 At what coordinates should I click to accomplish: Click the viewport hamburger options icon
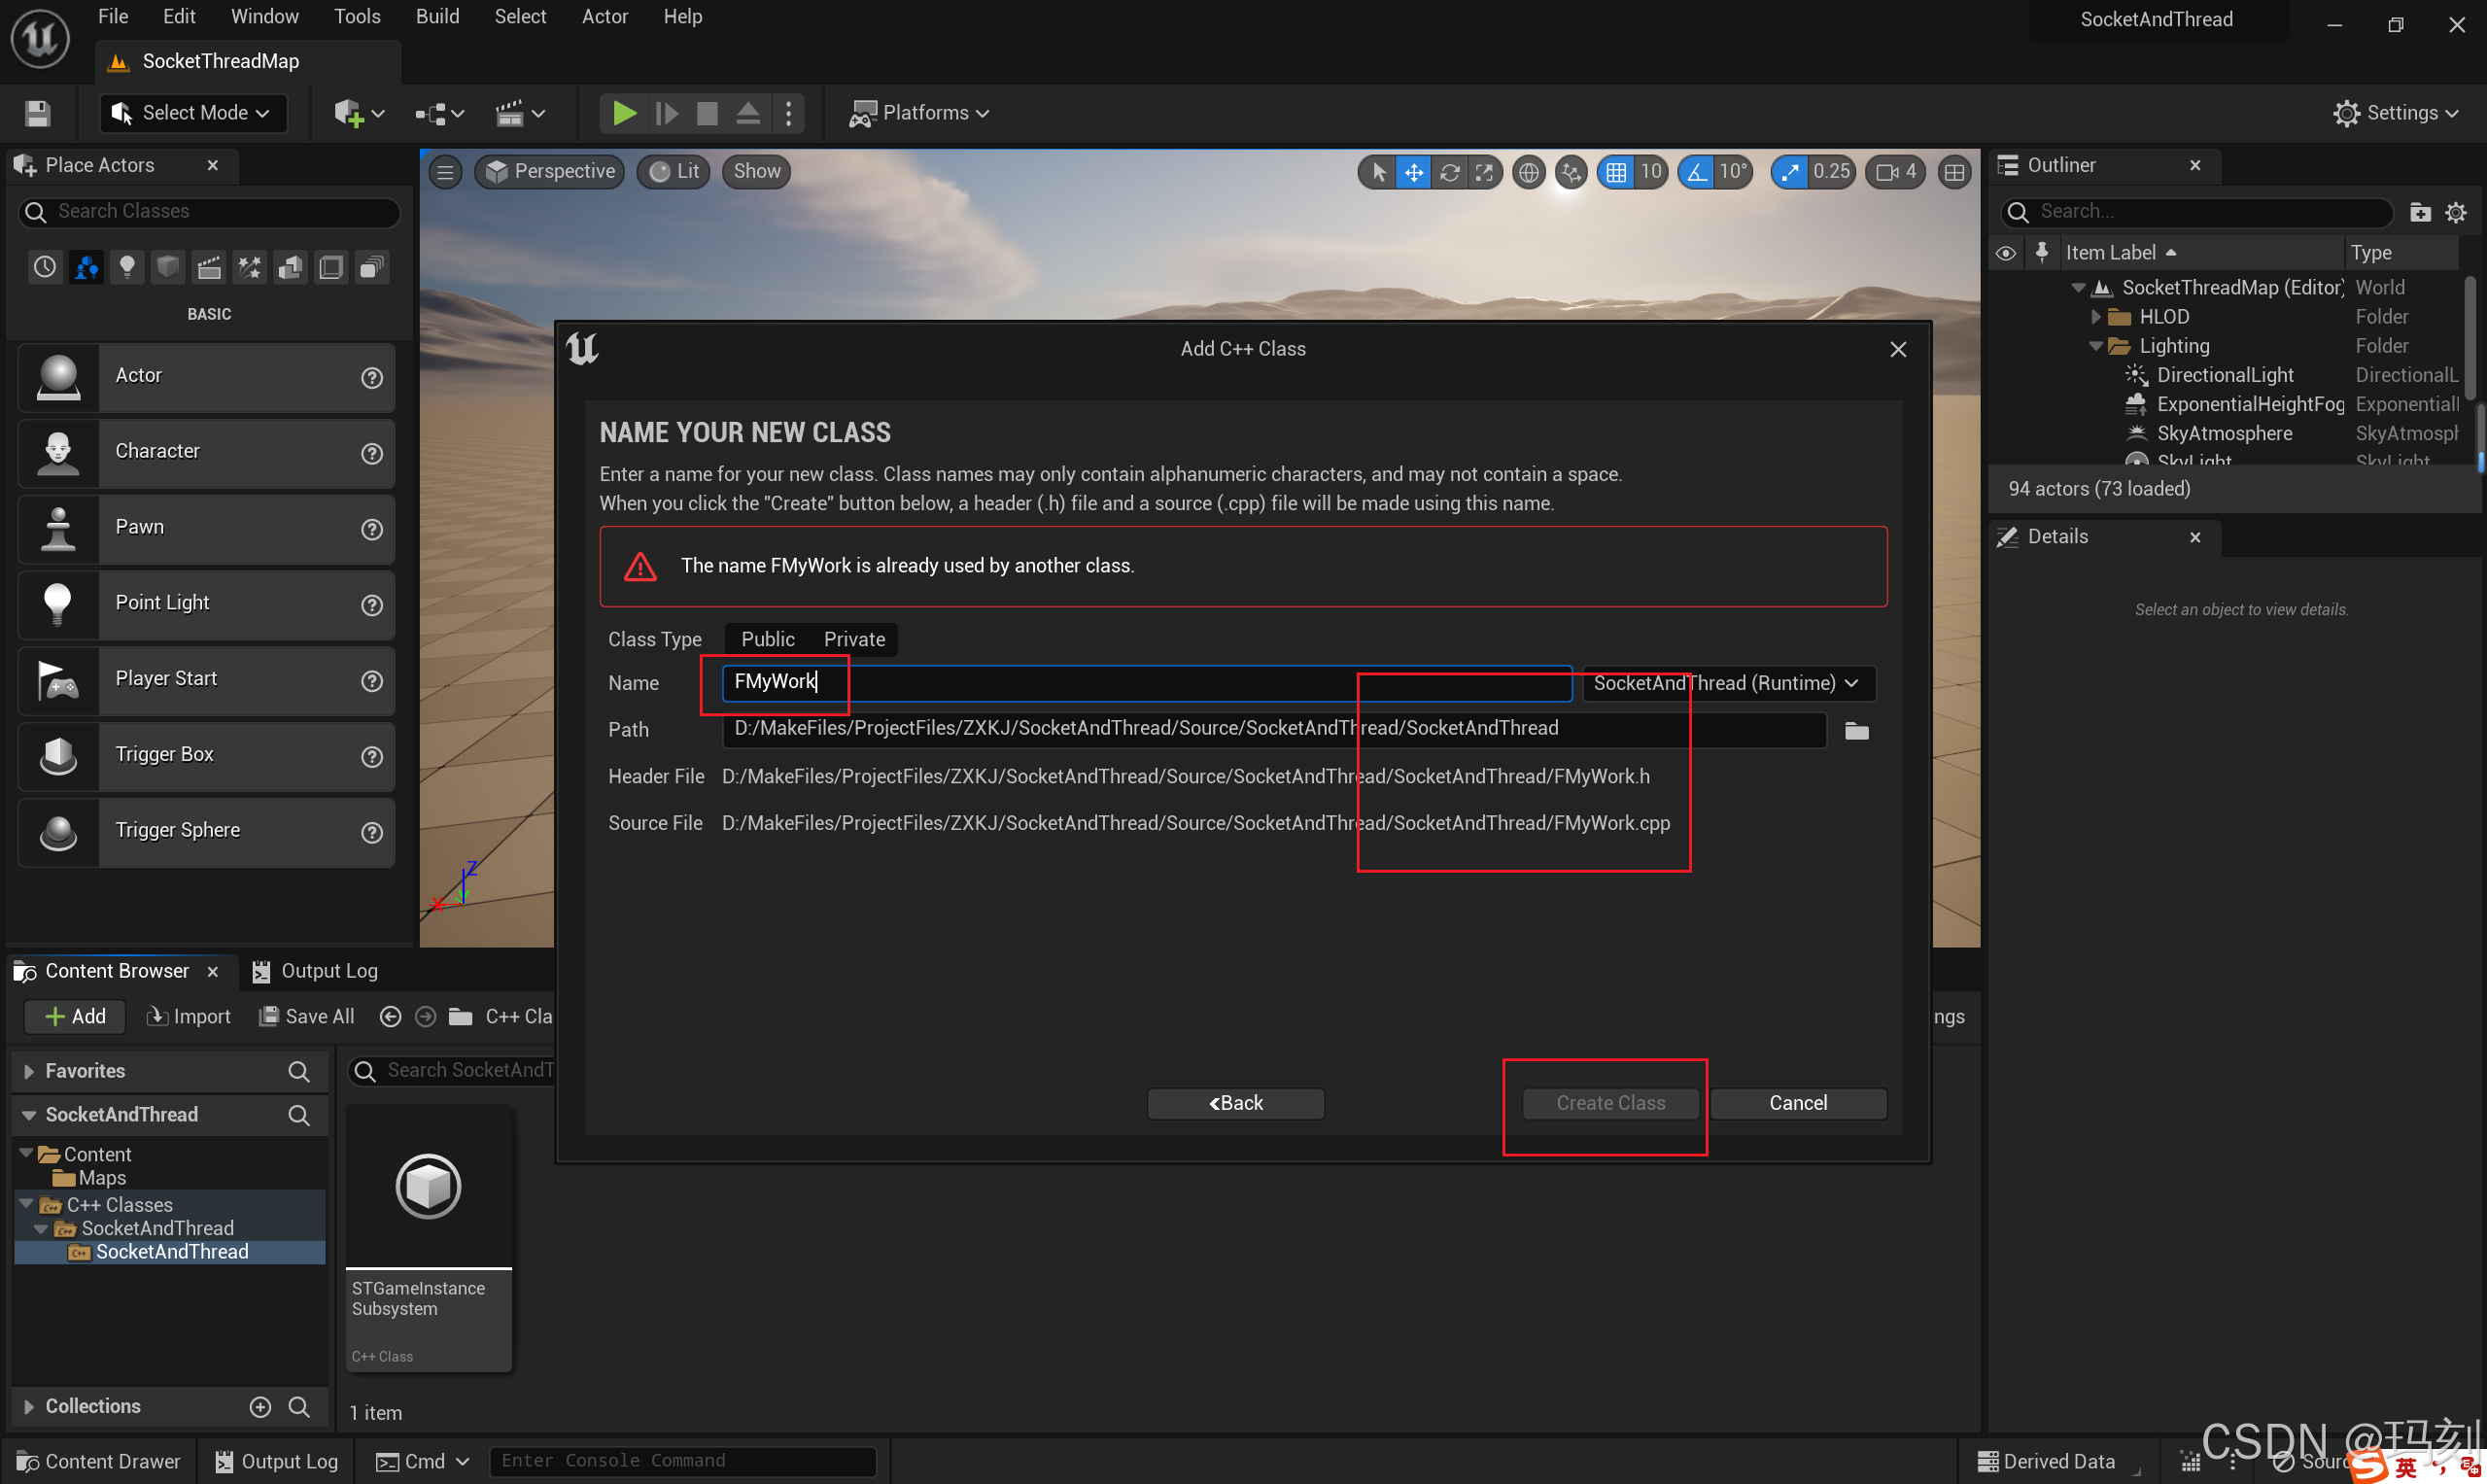446,172
